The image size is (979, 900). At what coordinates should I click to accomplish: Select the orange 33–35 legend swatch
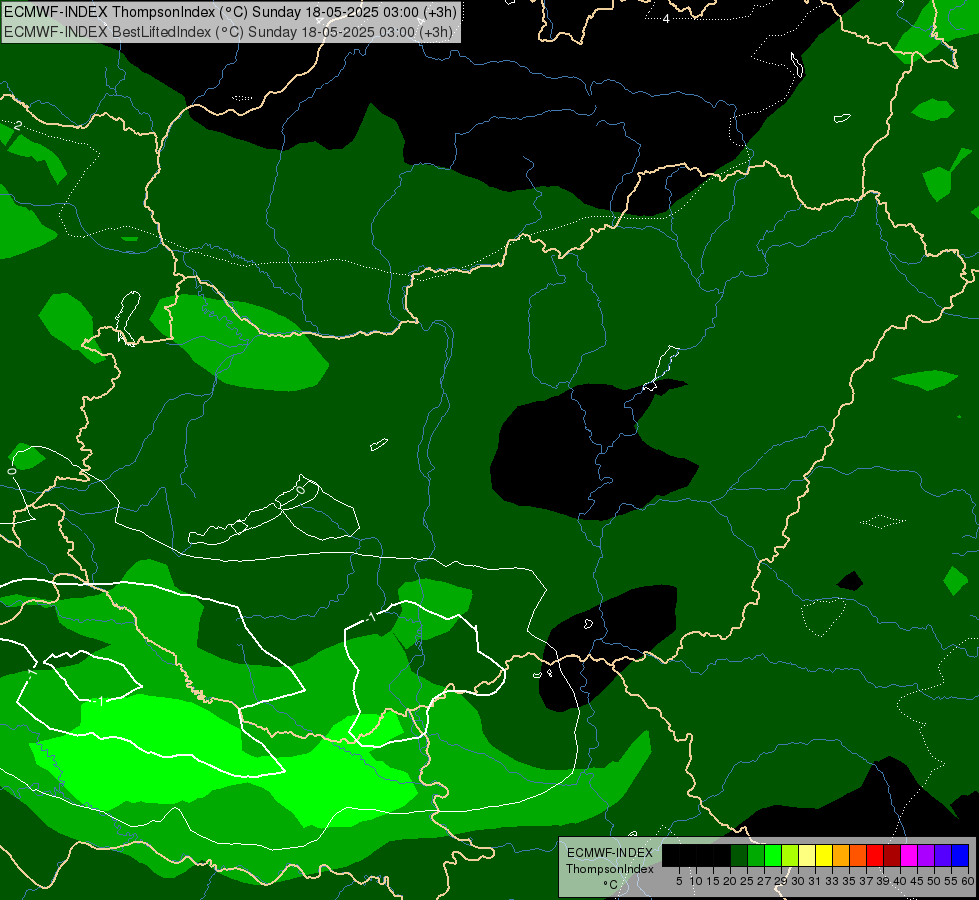[840, 856]
